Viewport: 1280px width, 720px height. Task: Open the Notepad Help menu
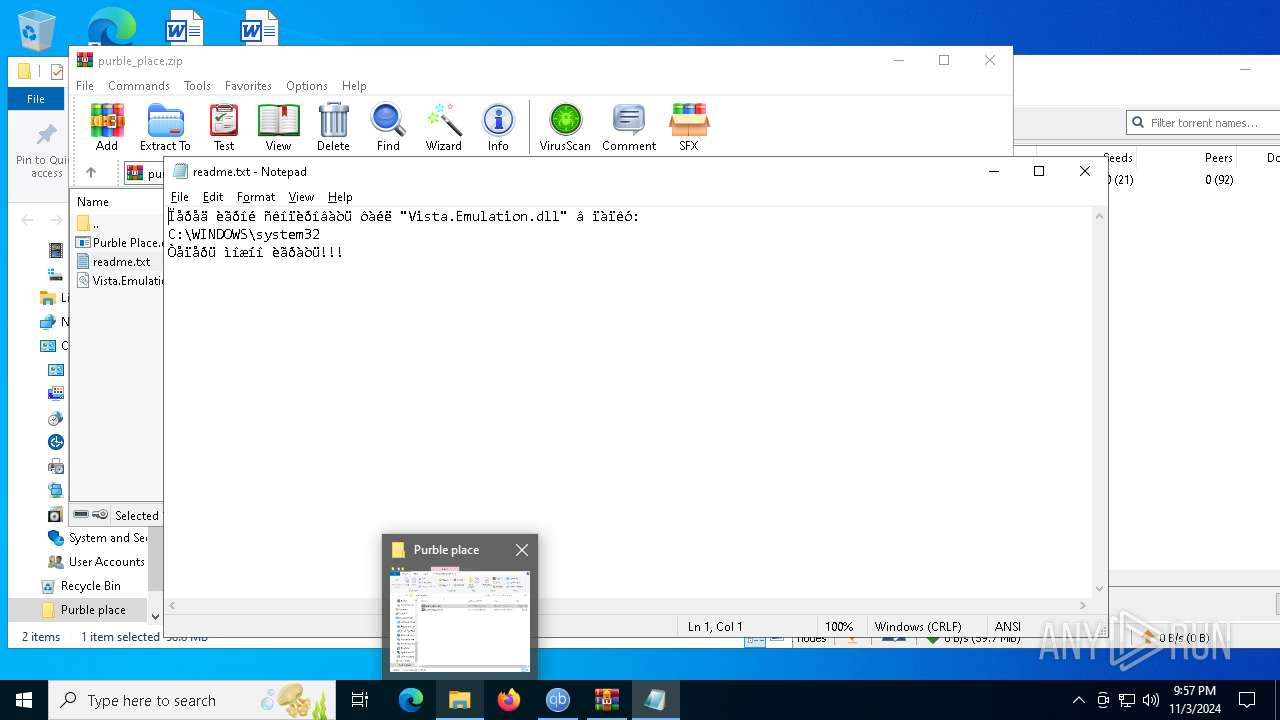340,197
